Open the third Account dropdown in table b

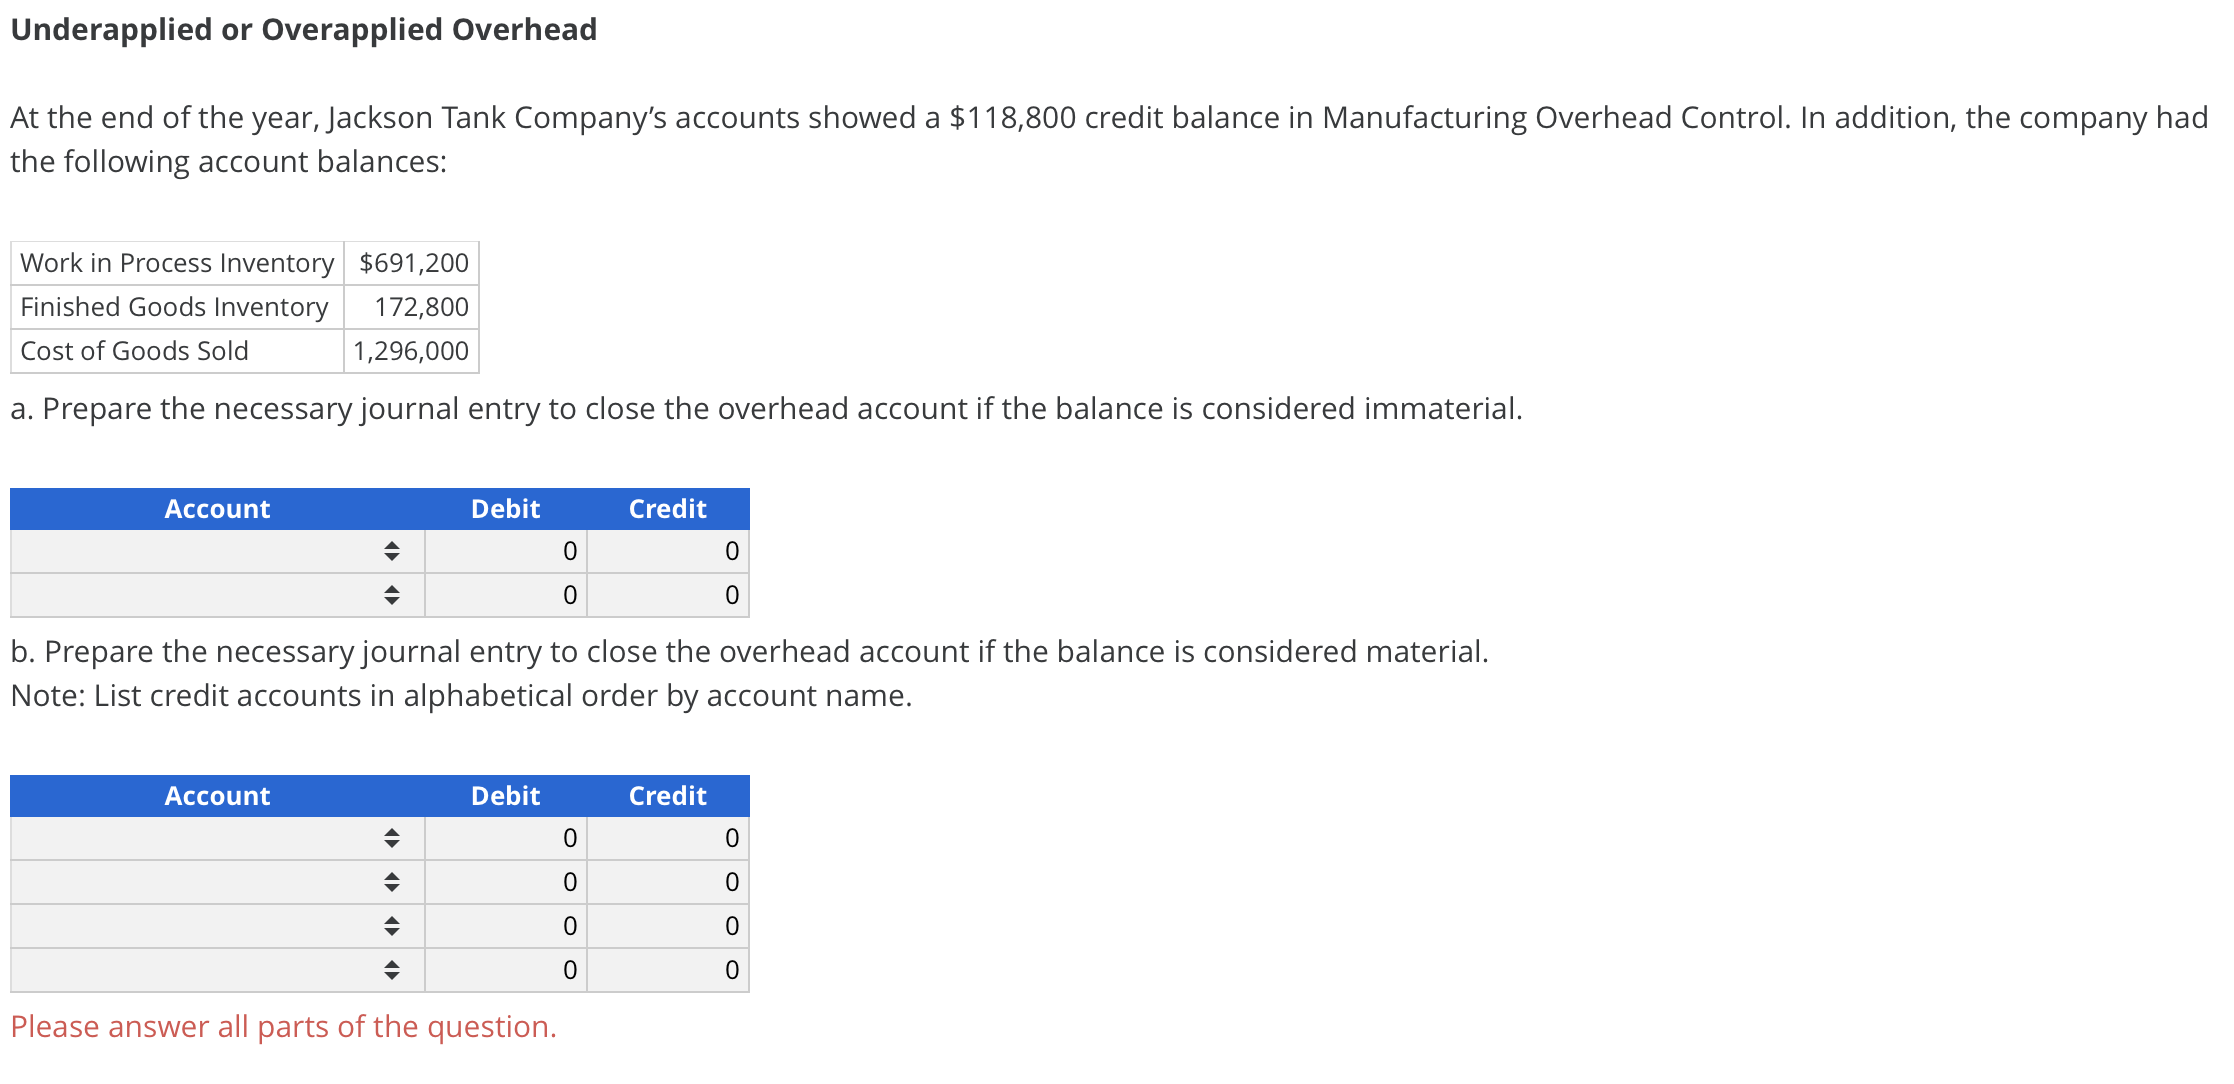393,926
